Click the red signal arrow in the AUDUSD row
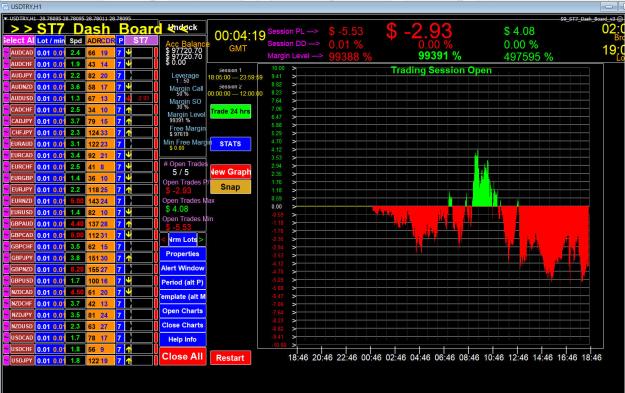Viewport: 625px width, 393px height. click(129, 98)
